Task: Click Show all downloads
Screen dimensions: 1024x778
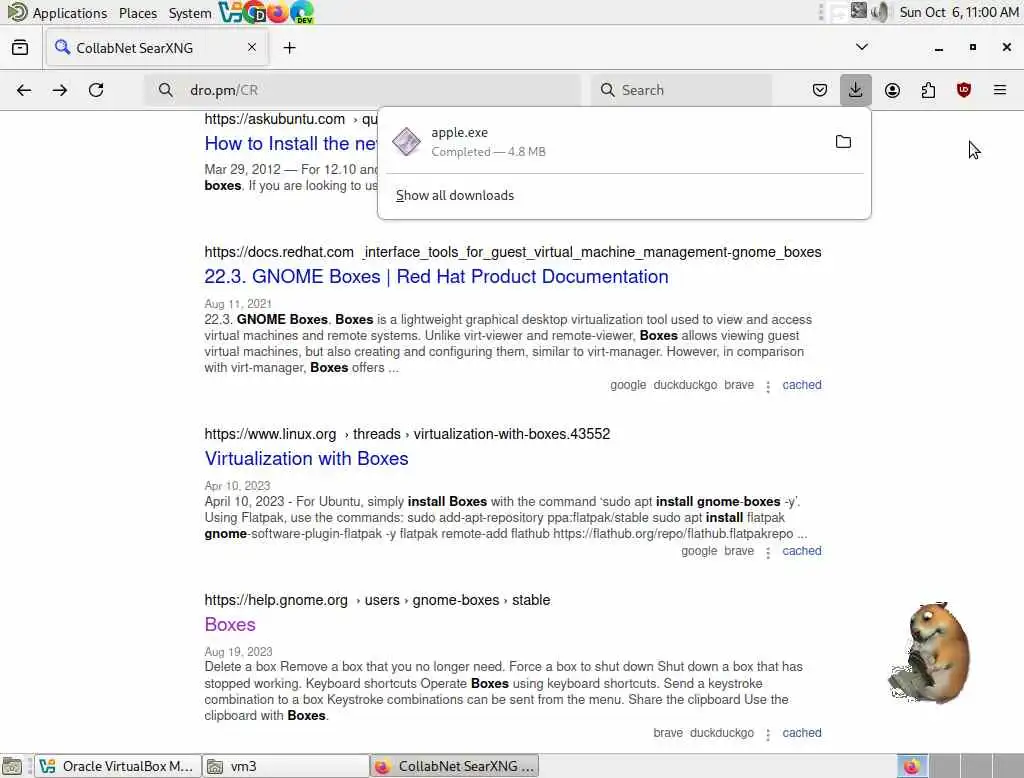Action: click(455, 195)
